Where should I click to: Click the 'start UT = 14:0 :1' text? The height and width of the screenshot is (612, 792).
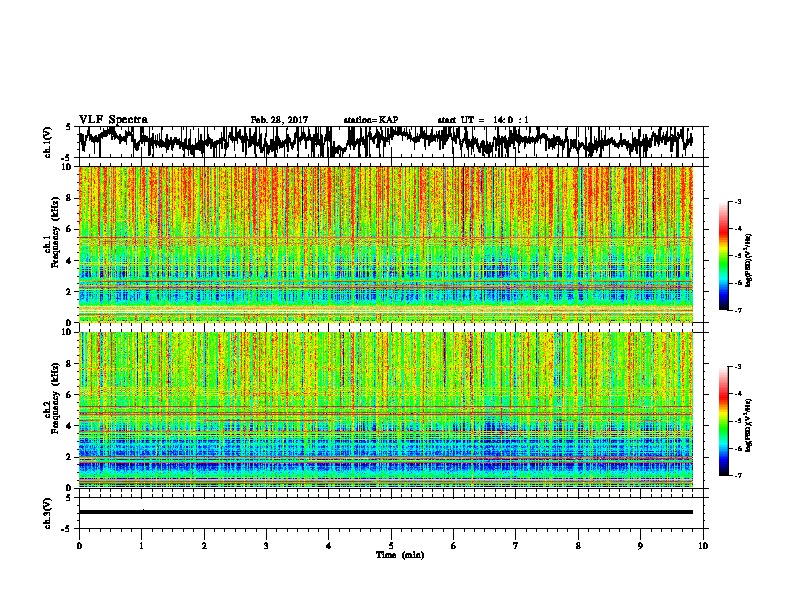pyautogui.click(x=483, y=120)
